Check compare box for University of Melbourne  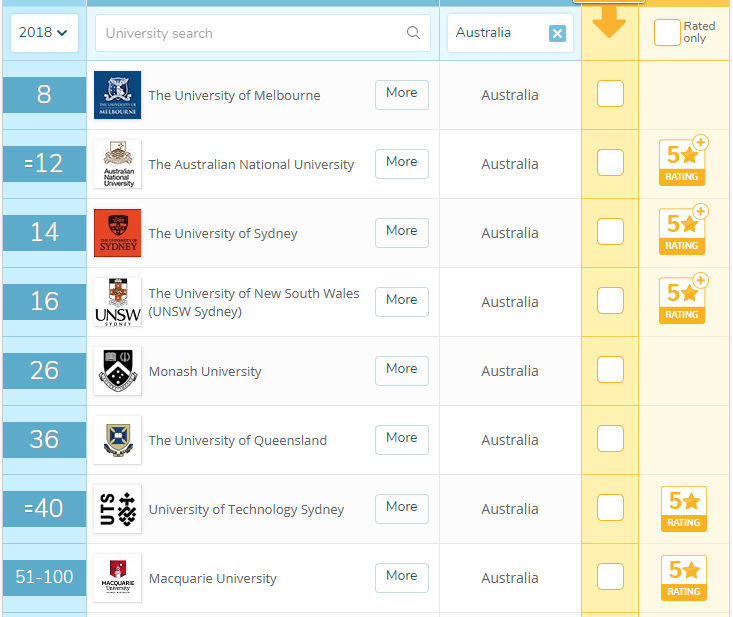click(610, 93)
